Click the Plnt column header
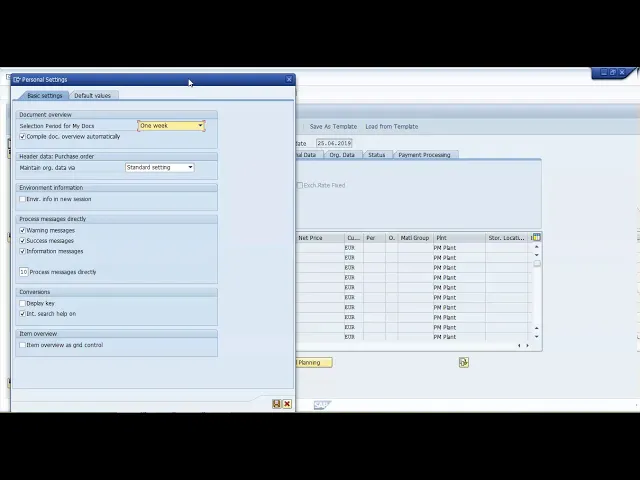 click(x=459, y=238)
